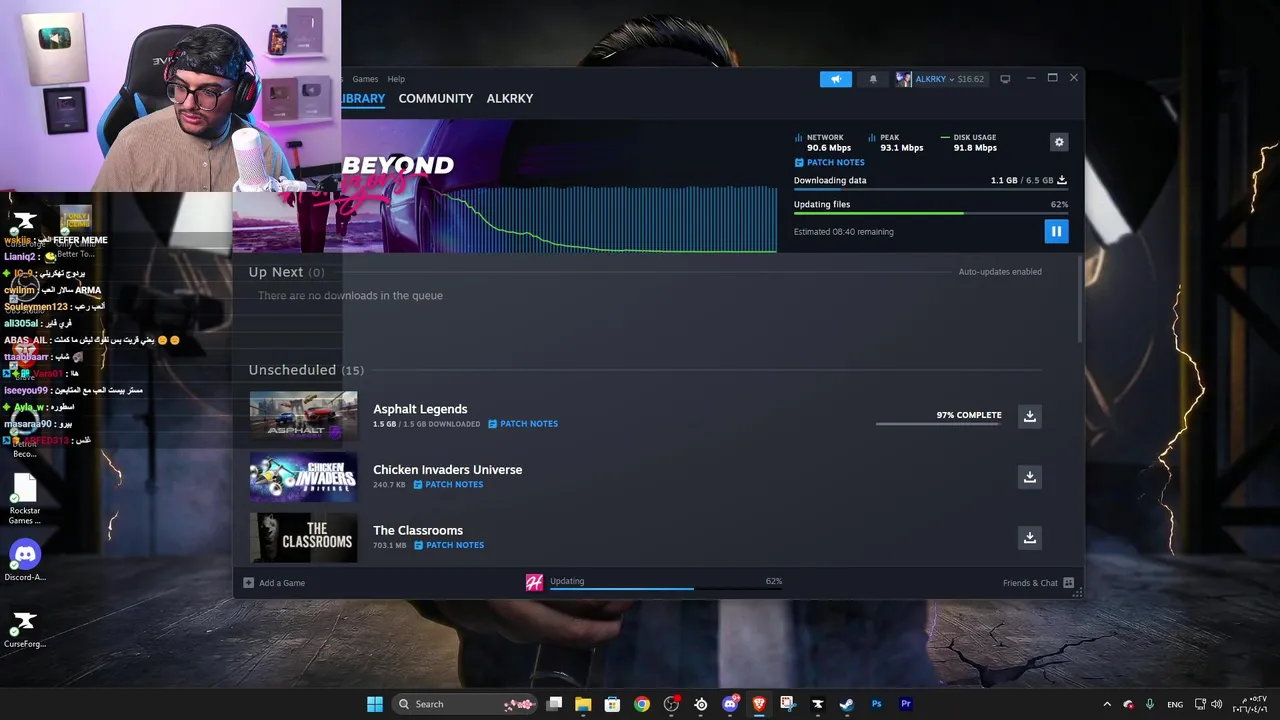The image size is (1280, 720).
Task: Click the Peak 93.1 Mbps stat
Action: coord(896,142)
